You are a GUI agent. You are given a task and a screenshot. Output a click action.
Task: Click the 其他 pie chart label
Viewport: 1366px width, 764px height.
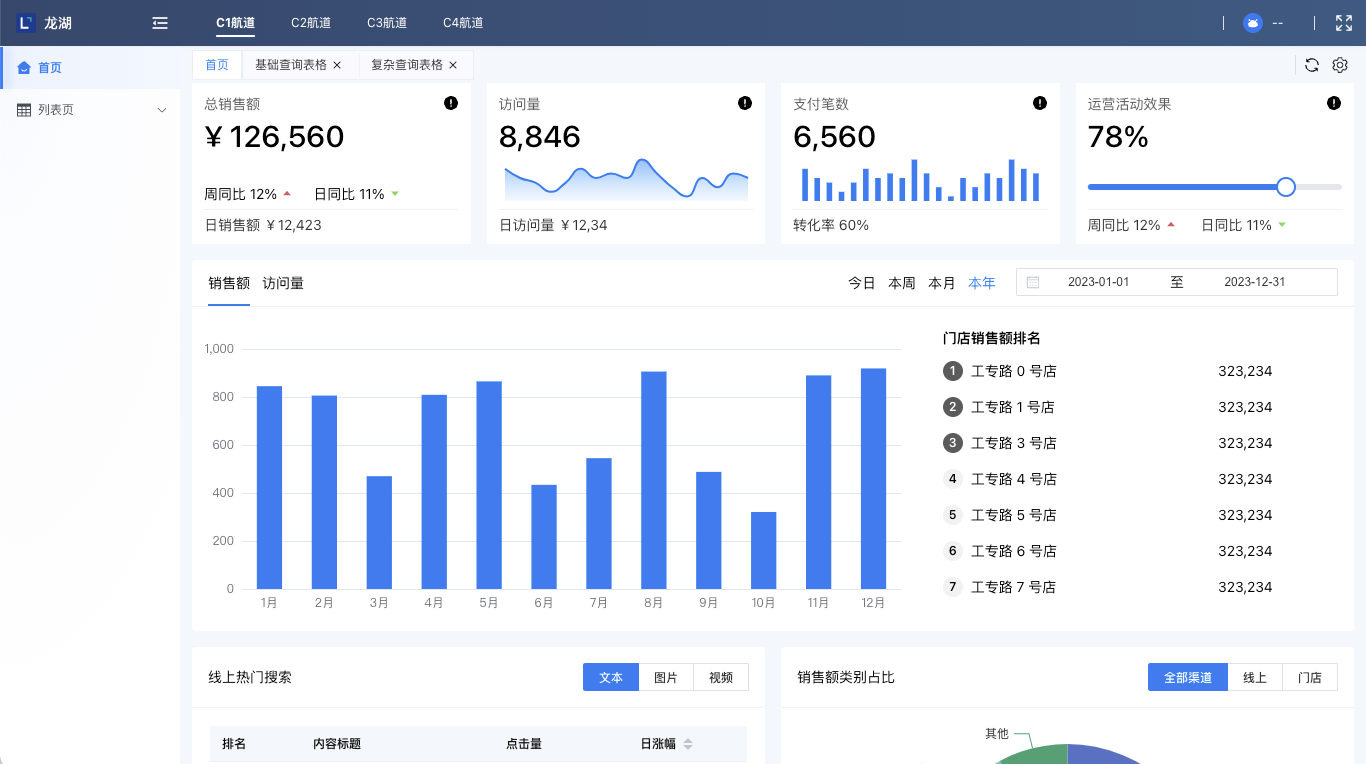(x=997, y=733)
